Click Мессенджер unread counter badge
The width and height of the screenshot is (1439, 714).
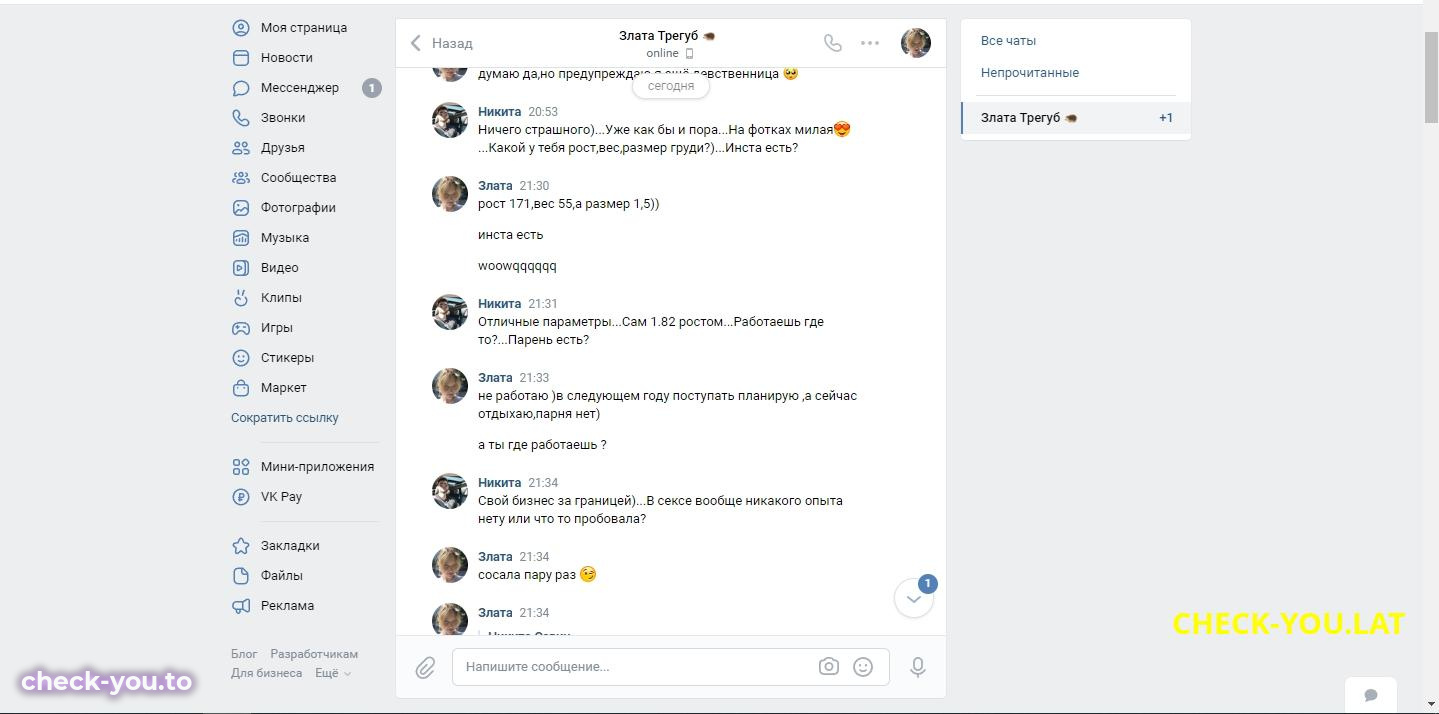[x=371, y=88]
